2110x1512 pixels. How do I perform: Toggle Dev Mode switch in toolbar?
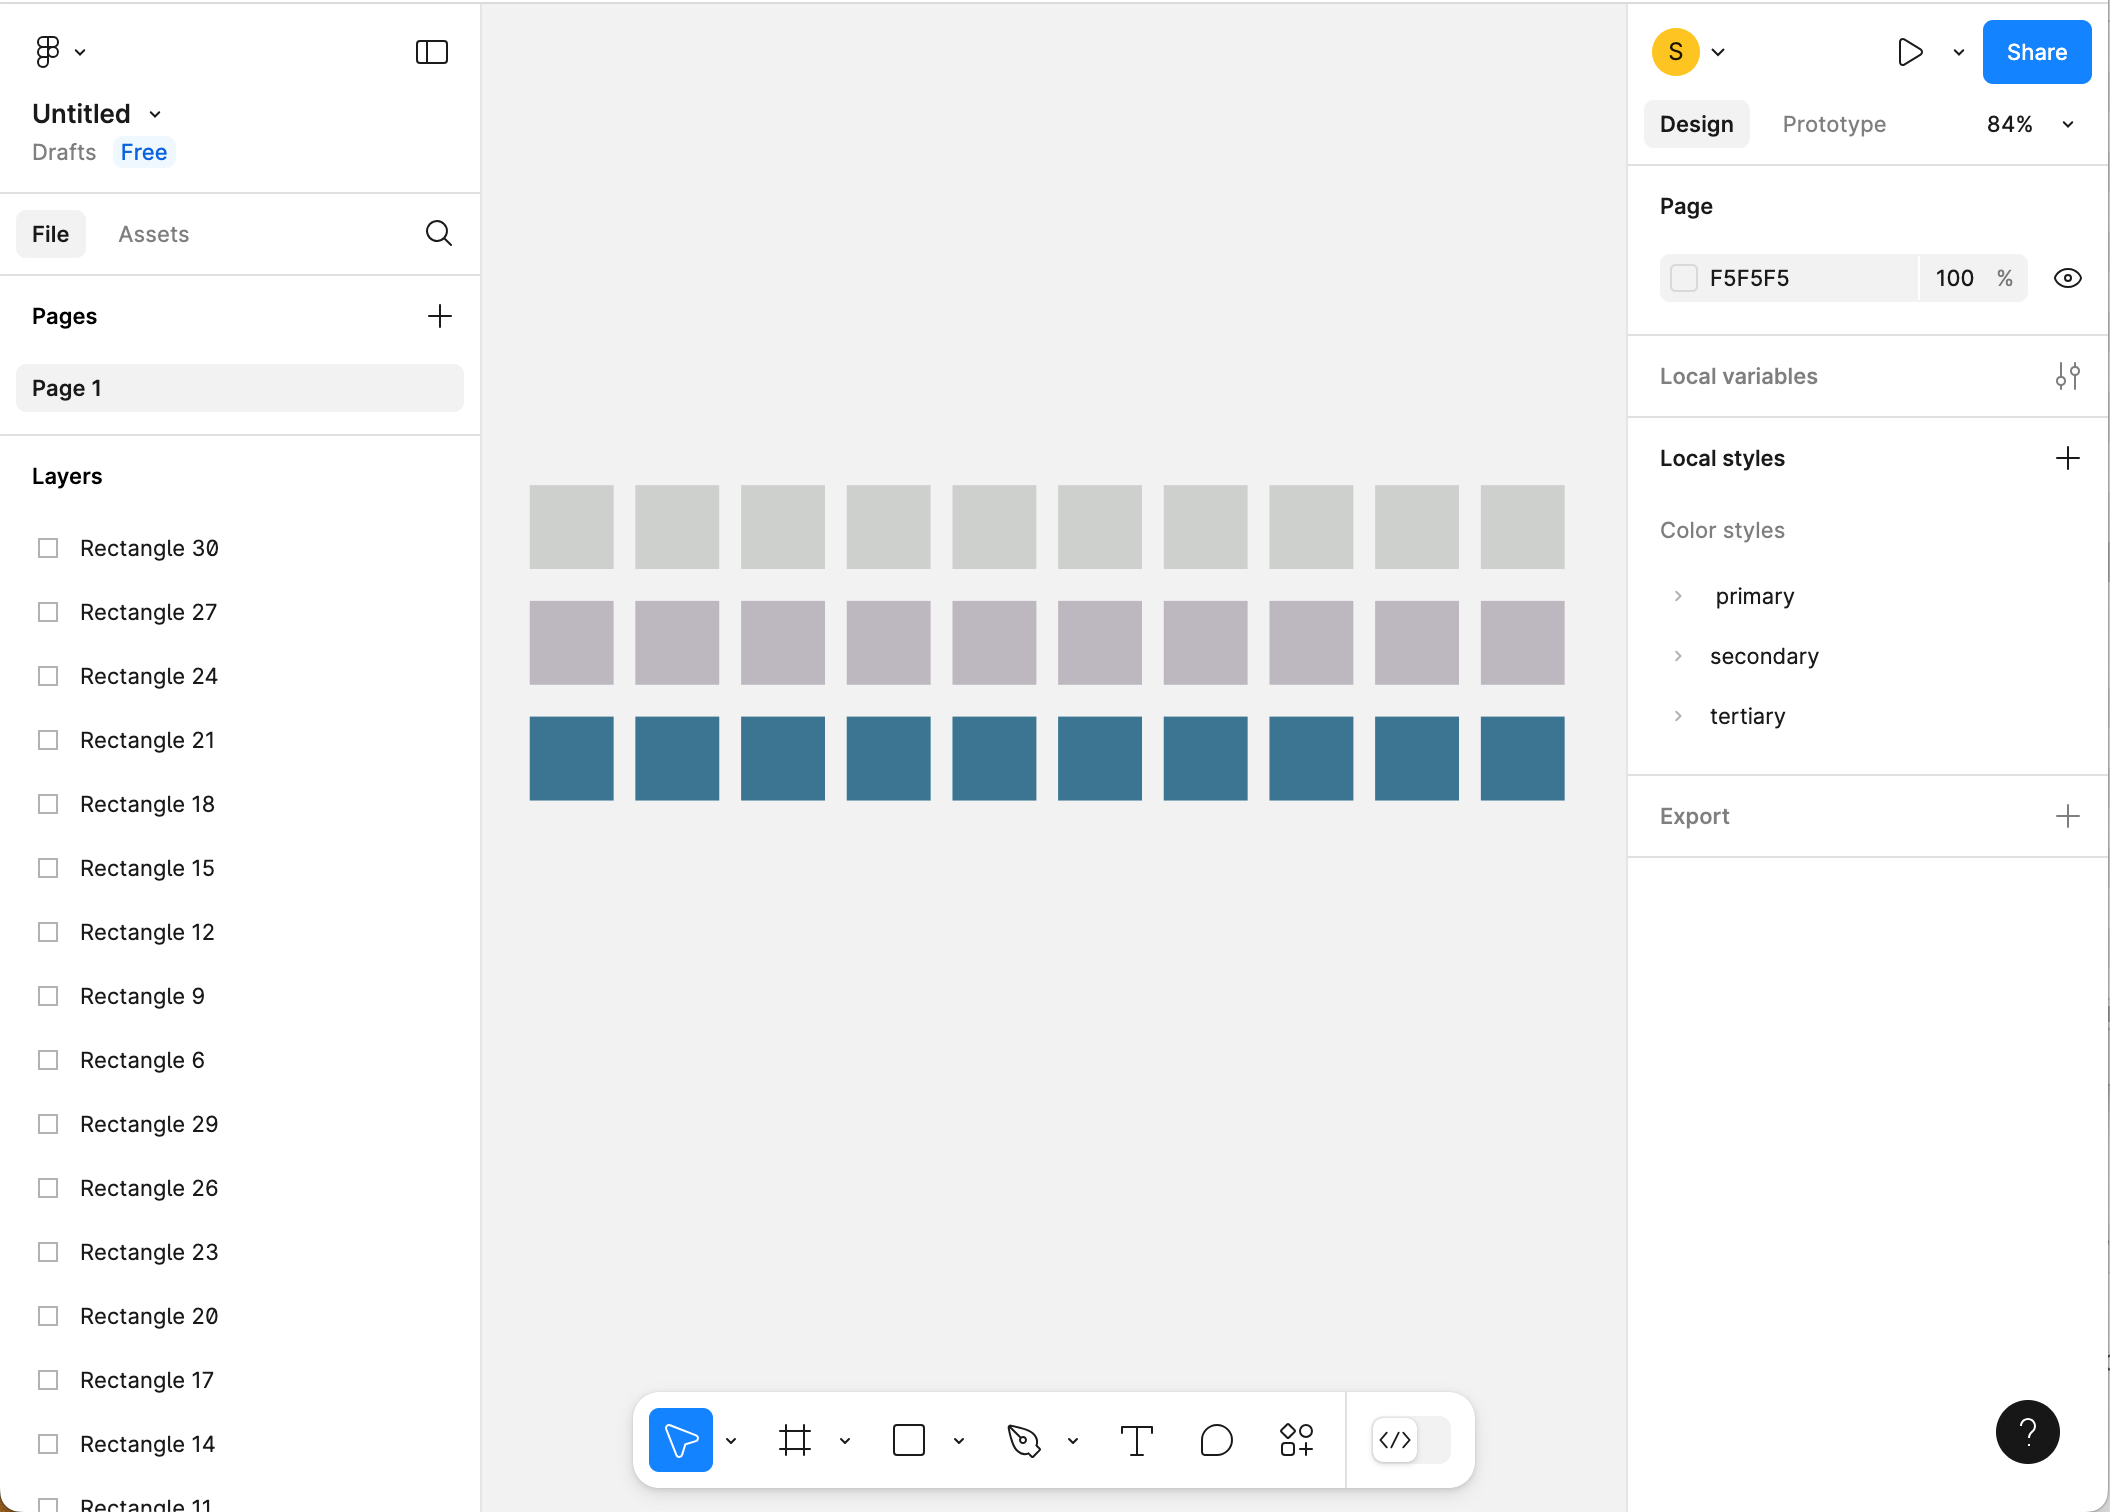point(1410,1440)
